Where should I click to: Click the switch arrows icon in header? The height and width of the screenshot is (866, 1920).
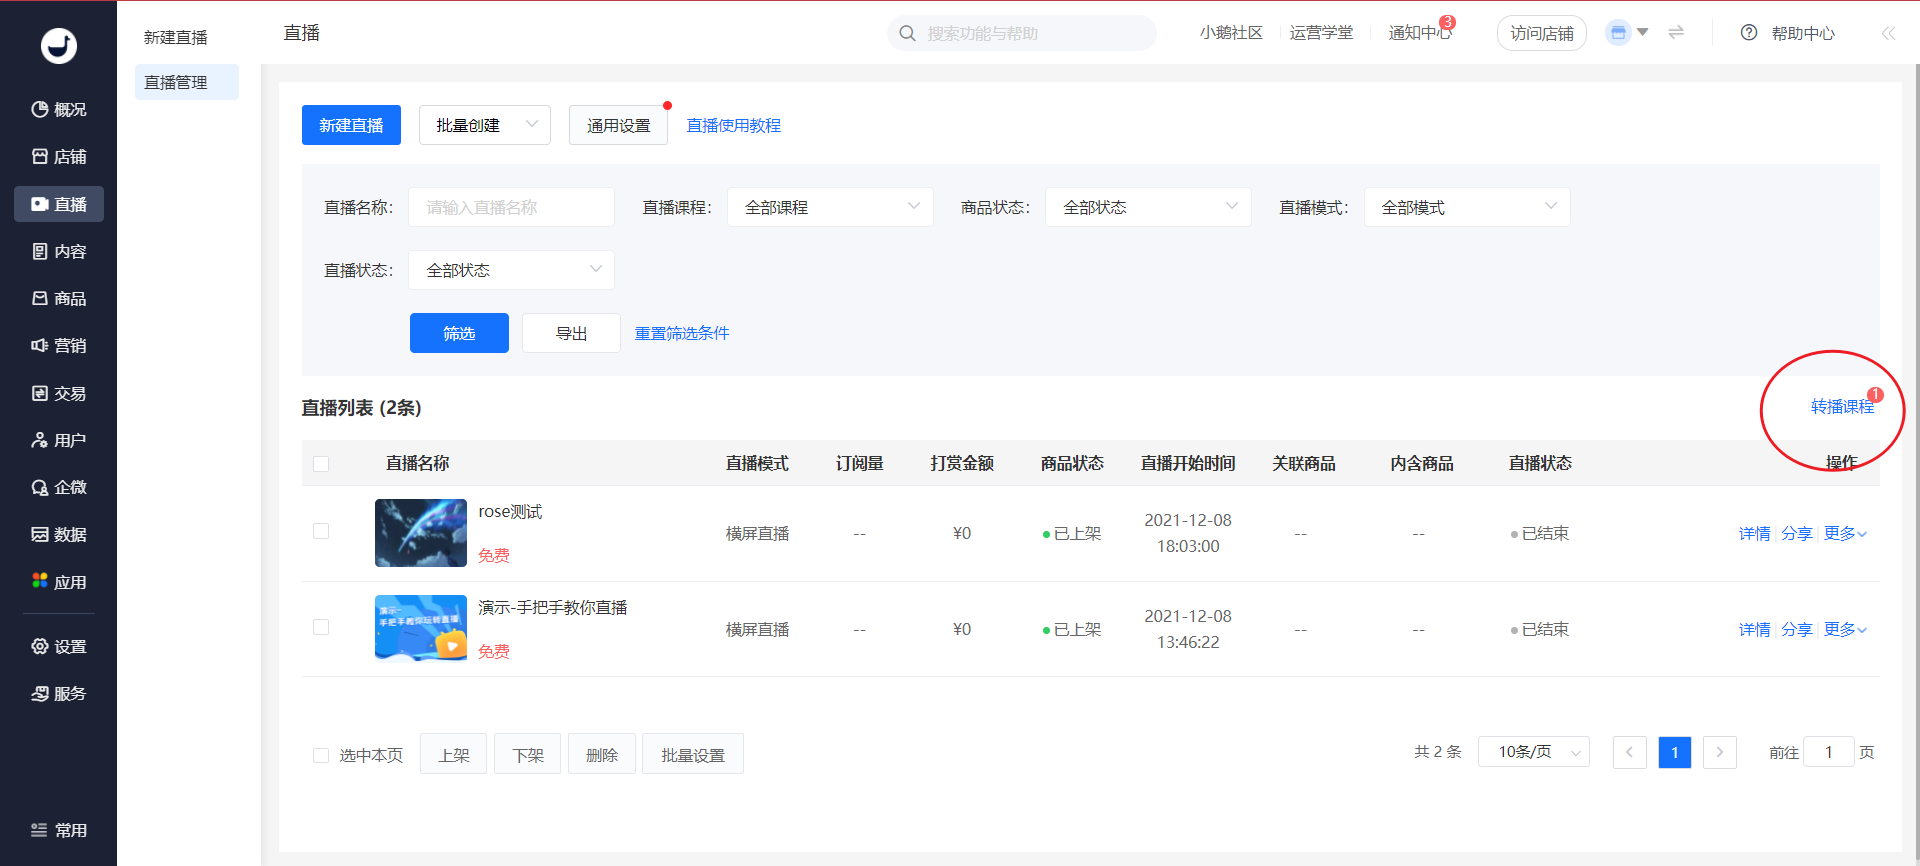[1676, 33]
